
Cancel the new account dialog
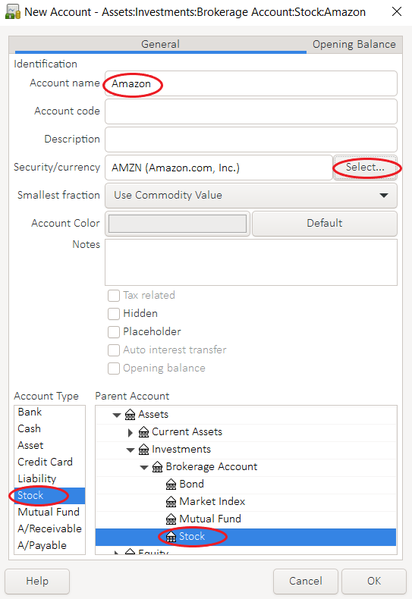coord(306,581)
